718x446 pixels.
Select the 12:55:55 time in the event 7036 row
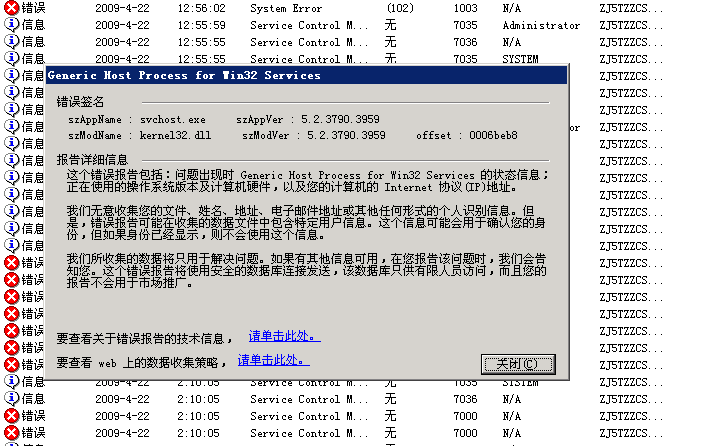coord(201,42)
